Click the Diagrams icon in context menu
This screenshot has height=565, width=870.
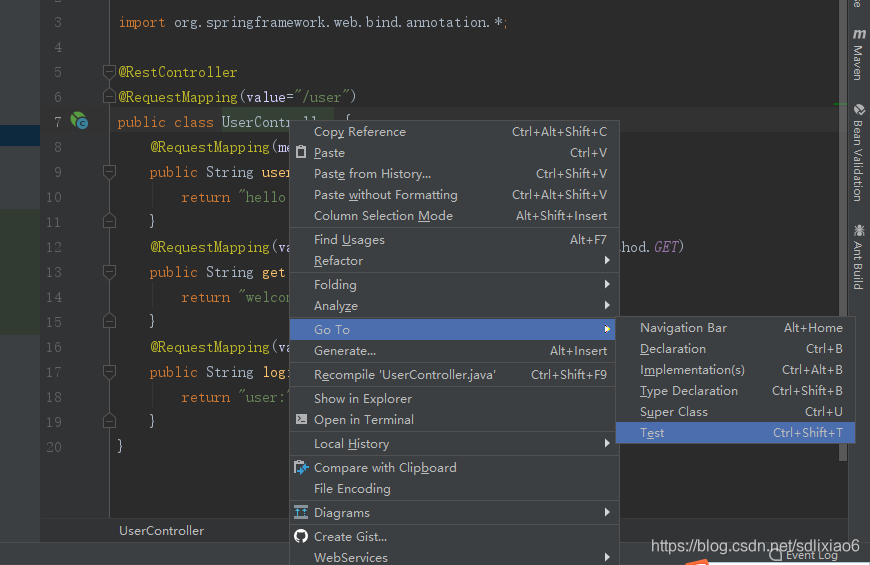(x=301, y=512)
